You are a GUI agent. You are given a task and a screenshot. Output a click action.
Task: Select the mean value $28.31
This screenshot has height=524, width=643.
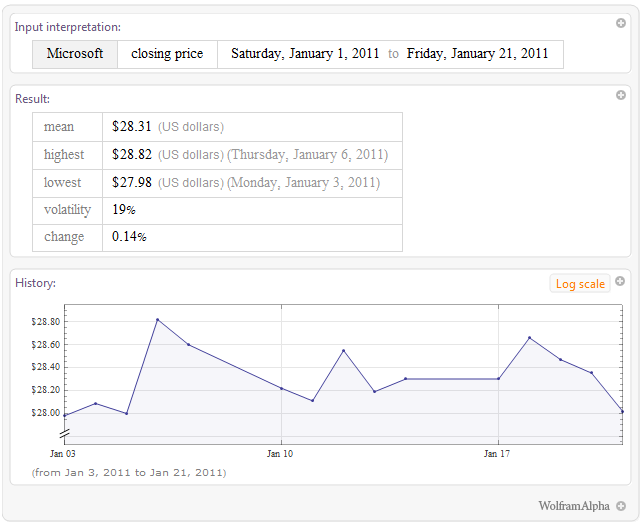pyautogui.click(x=132, y=127)
